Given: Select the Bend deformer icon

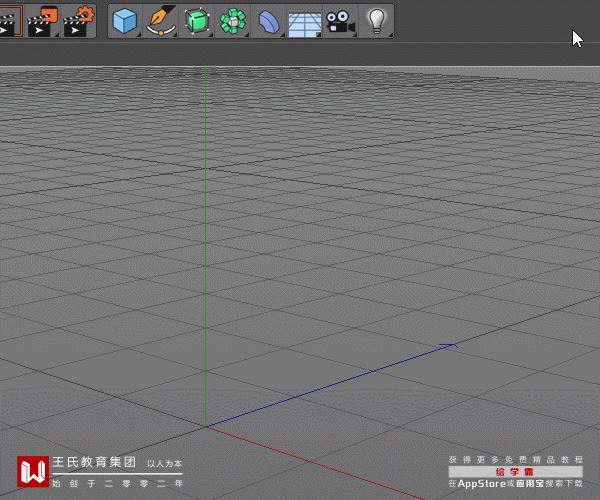Looking at the screenshot, I should click(269, 21).
